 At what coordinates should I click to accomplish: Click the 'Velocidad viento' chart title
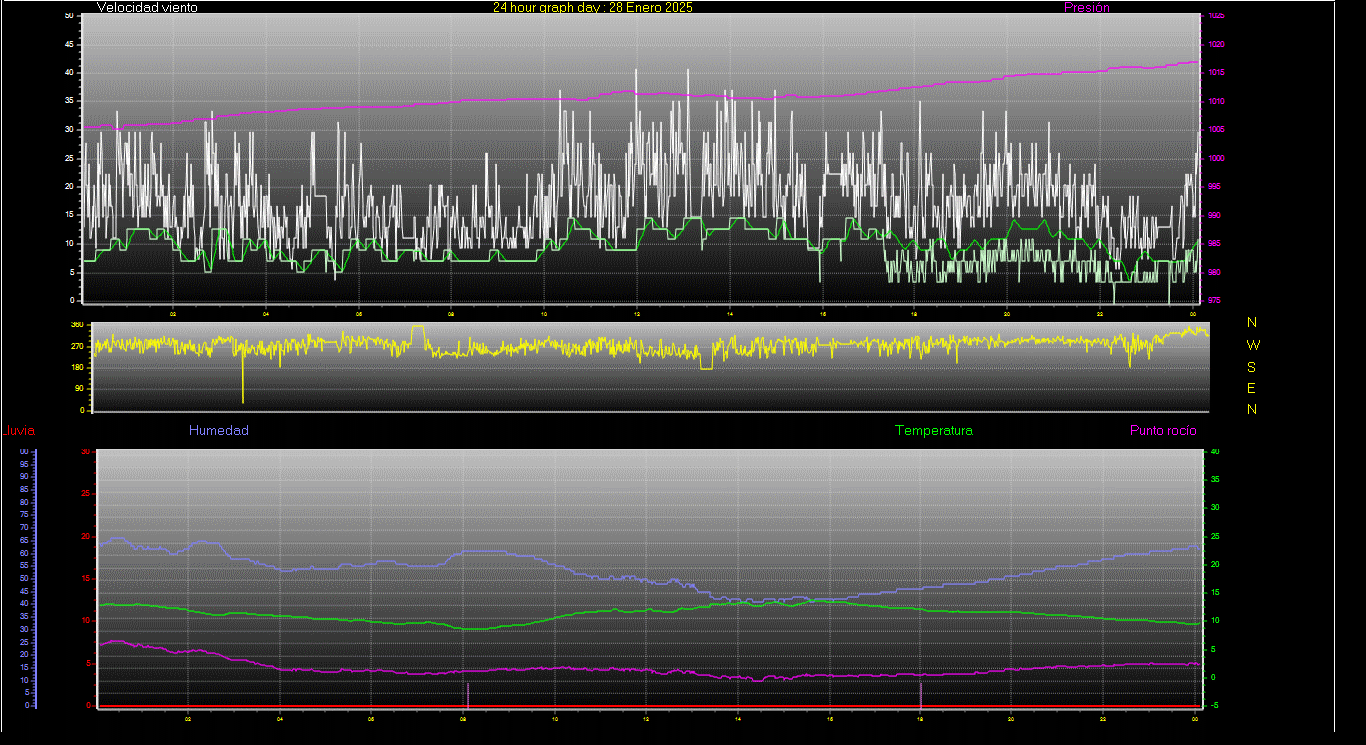point(147,7)
